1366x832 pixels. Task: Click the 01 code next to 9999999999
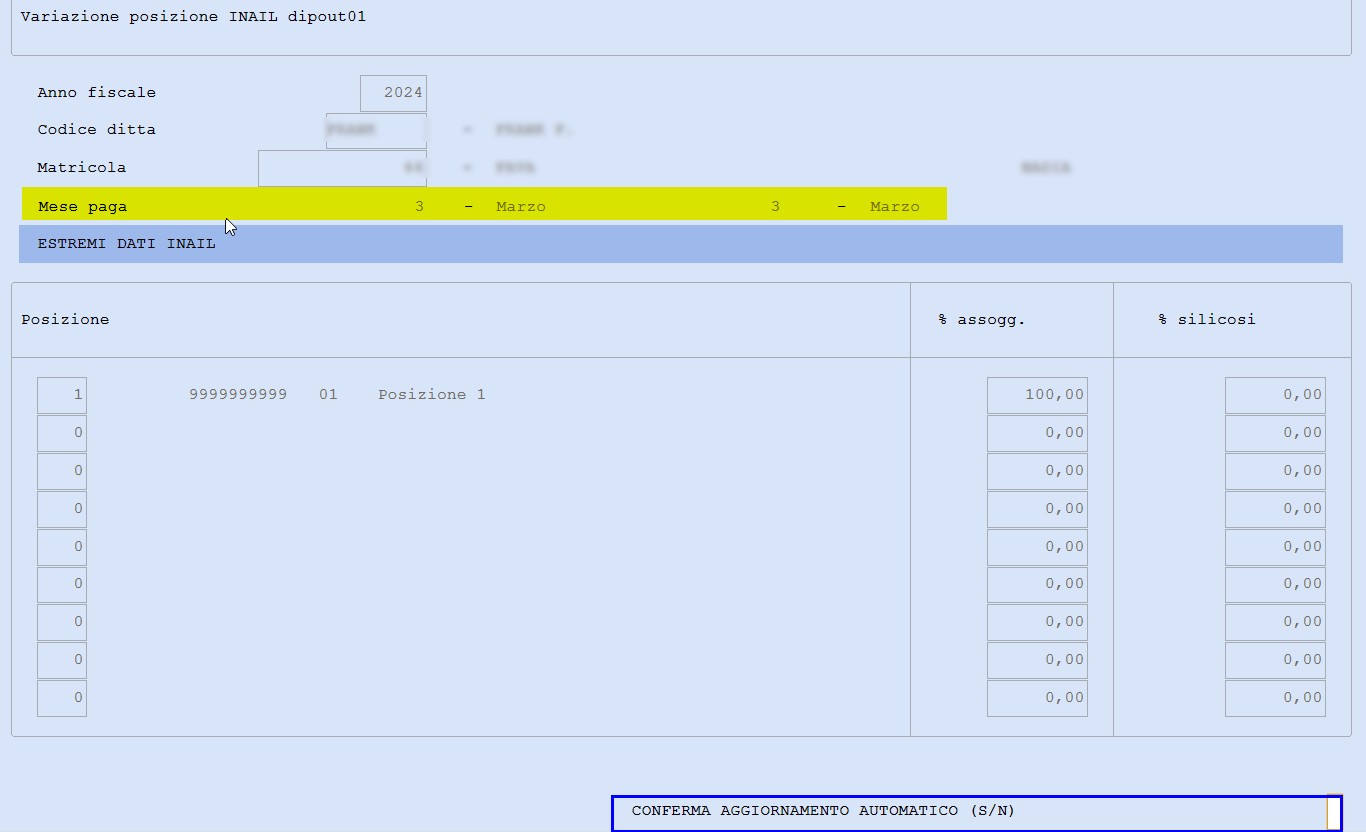[x=328, y=395]
